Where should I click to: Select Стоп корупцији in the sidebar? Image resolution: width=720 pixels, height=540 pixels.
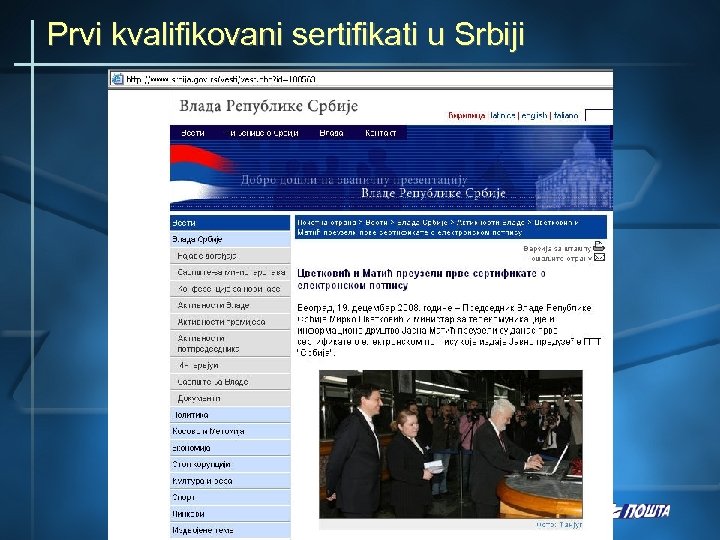click(x=230, y=465)
